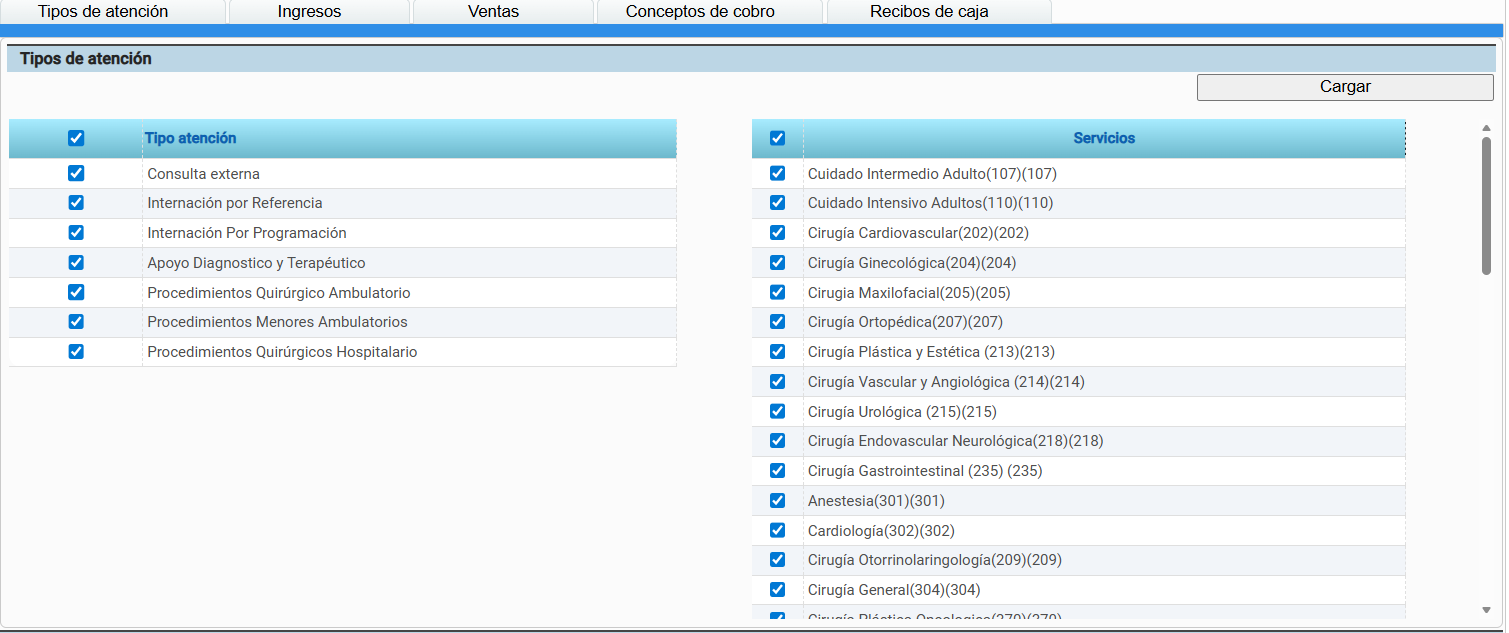Uncheck Internación por Referencia checkbox
This screenshot has width=1509, height=633.
coord(76,203)
